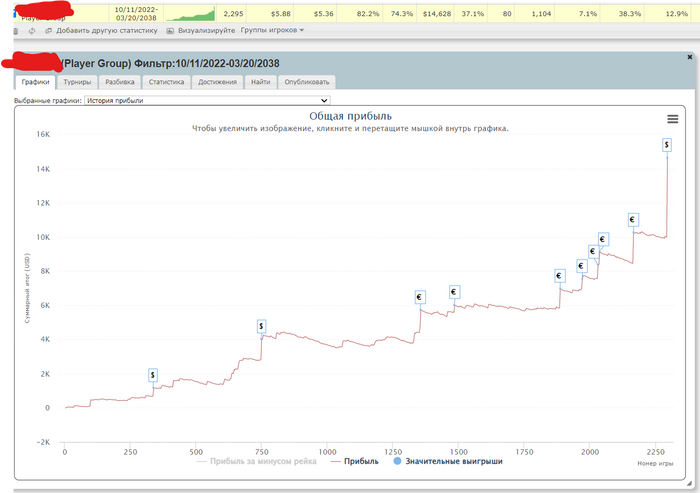
Task: Click the resize grip at panel corner
Action: pyautogui.click(x=690, y=483)
